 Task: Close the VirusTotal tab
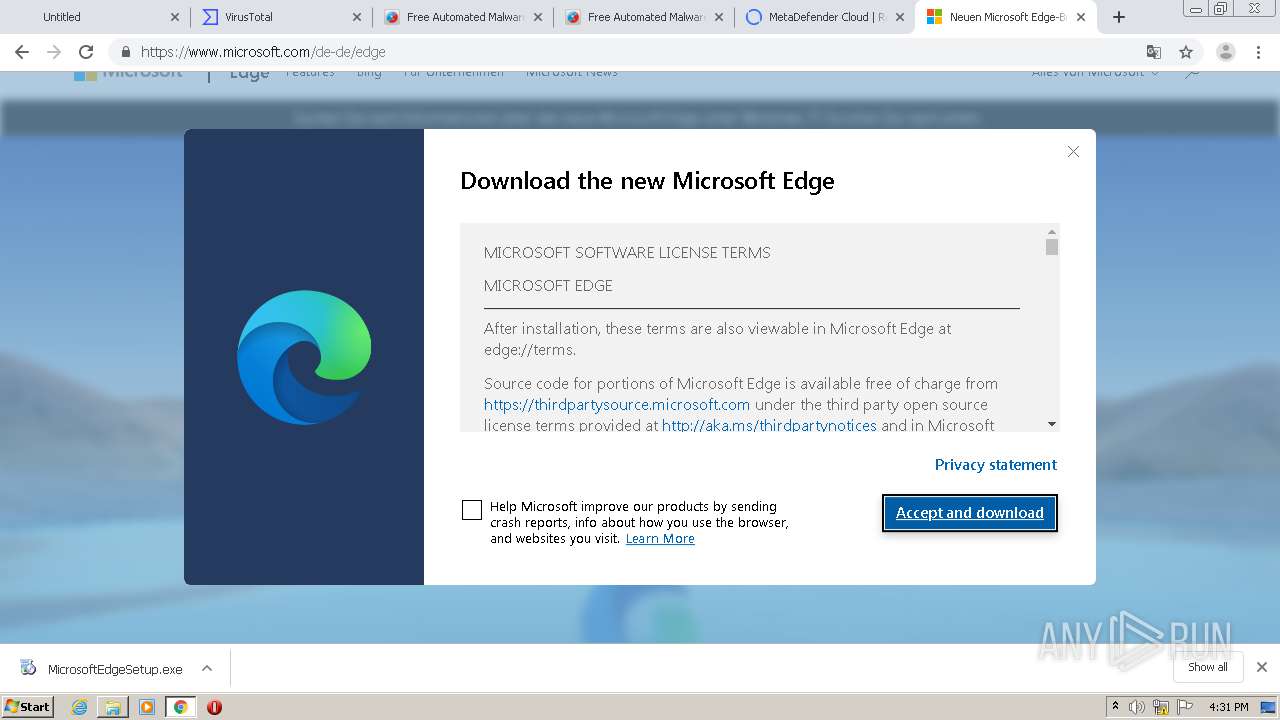point(357,17)
